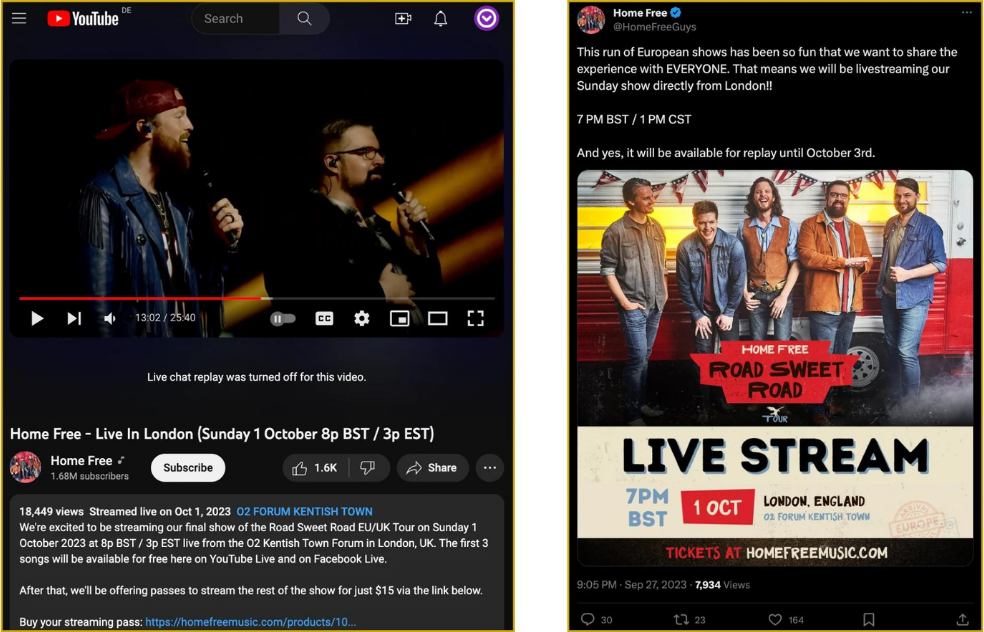Click '1.68M subscribers' text
This screenshot has width=984, height=632.
pos(90,476)
